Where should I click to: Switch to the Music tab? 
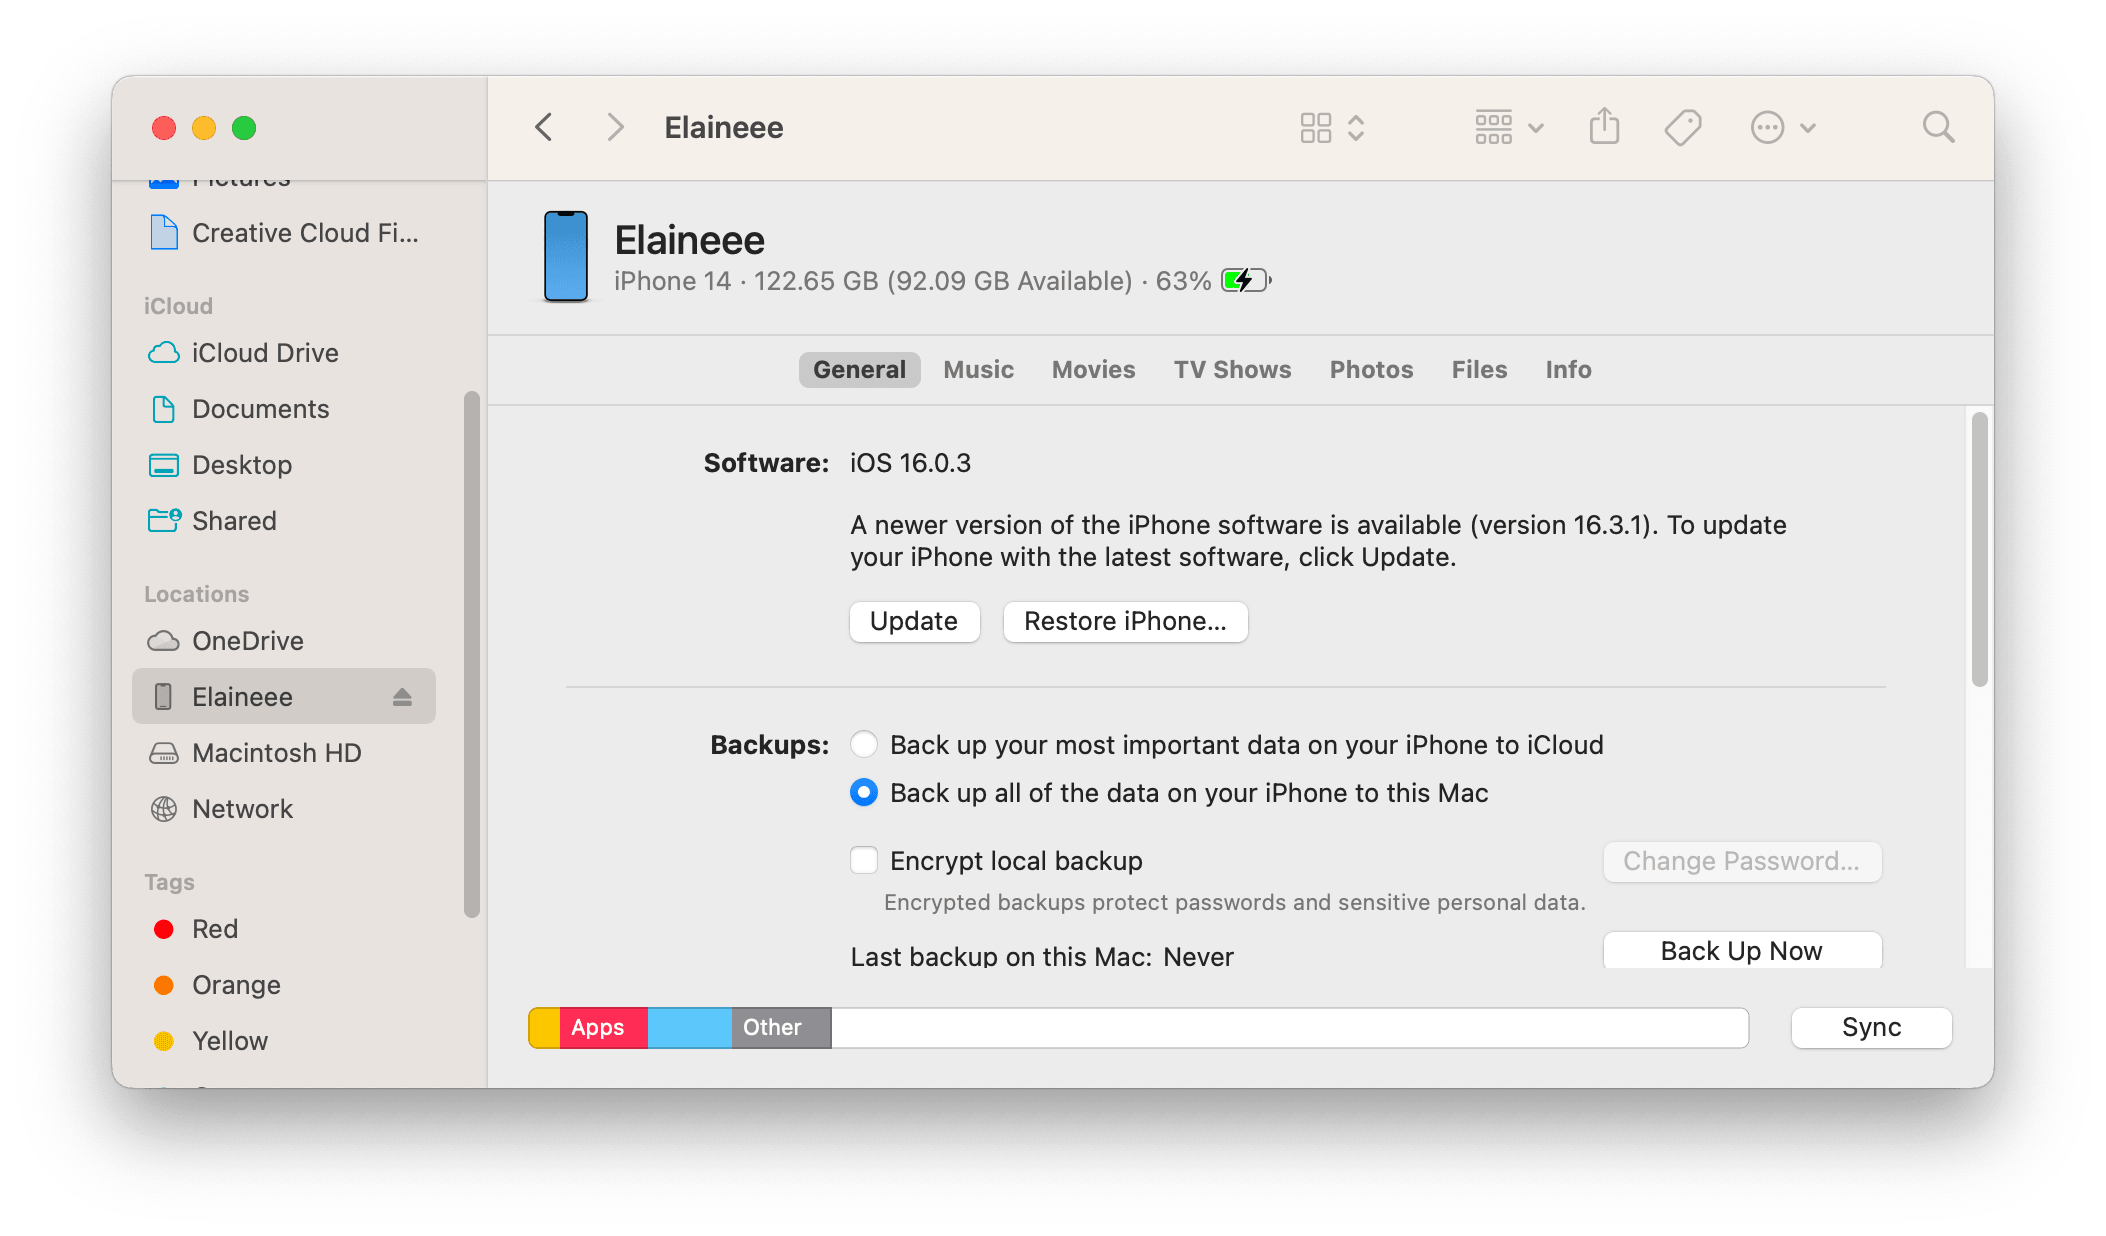click(x=978, y=370)
